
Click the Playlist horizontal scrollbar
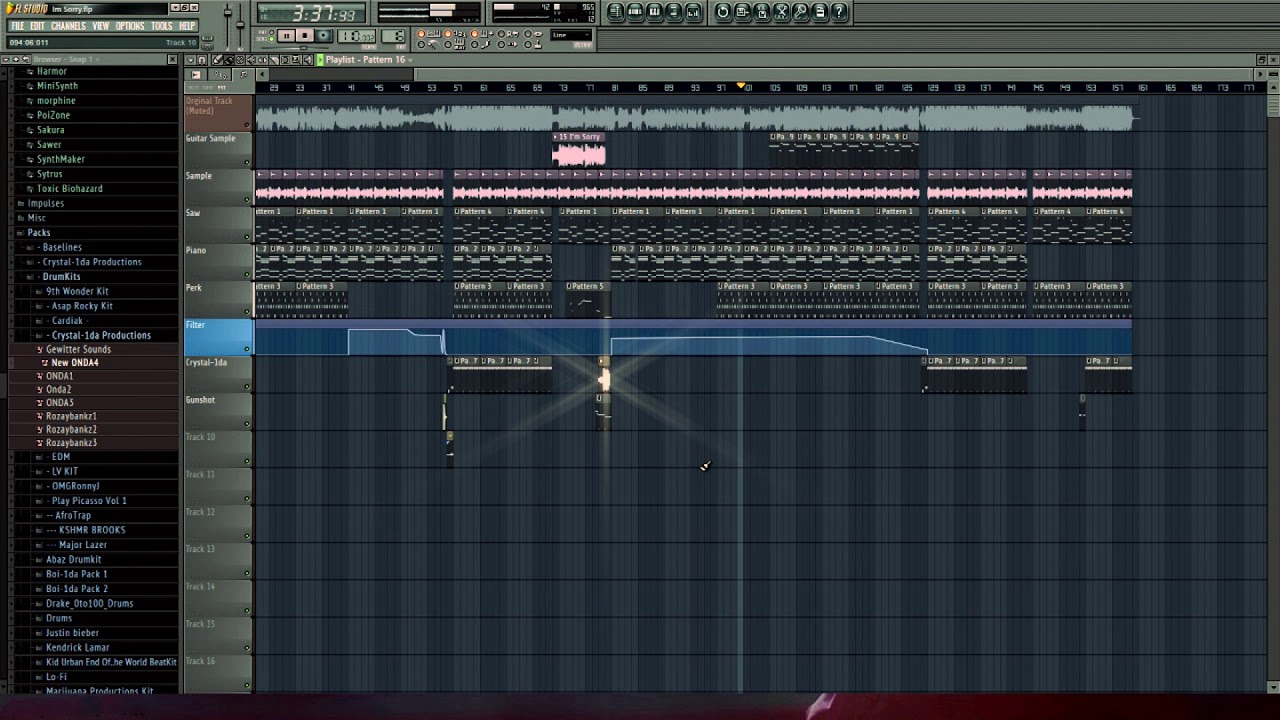(760, 74)
